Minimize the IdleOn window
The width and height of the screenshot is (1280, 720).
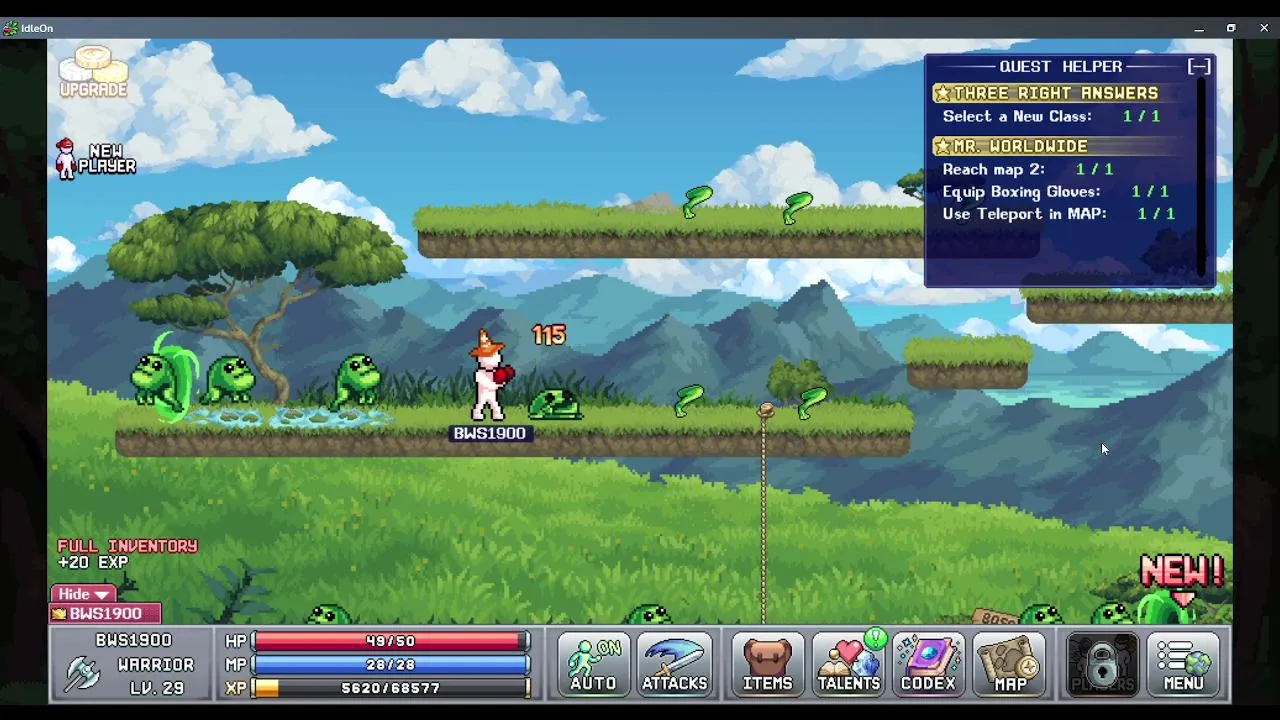pyautogui.click(x=1198, y=28)
